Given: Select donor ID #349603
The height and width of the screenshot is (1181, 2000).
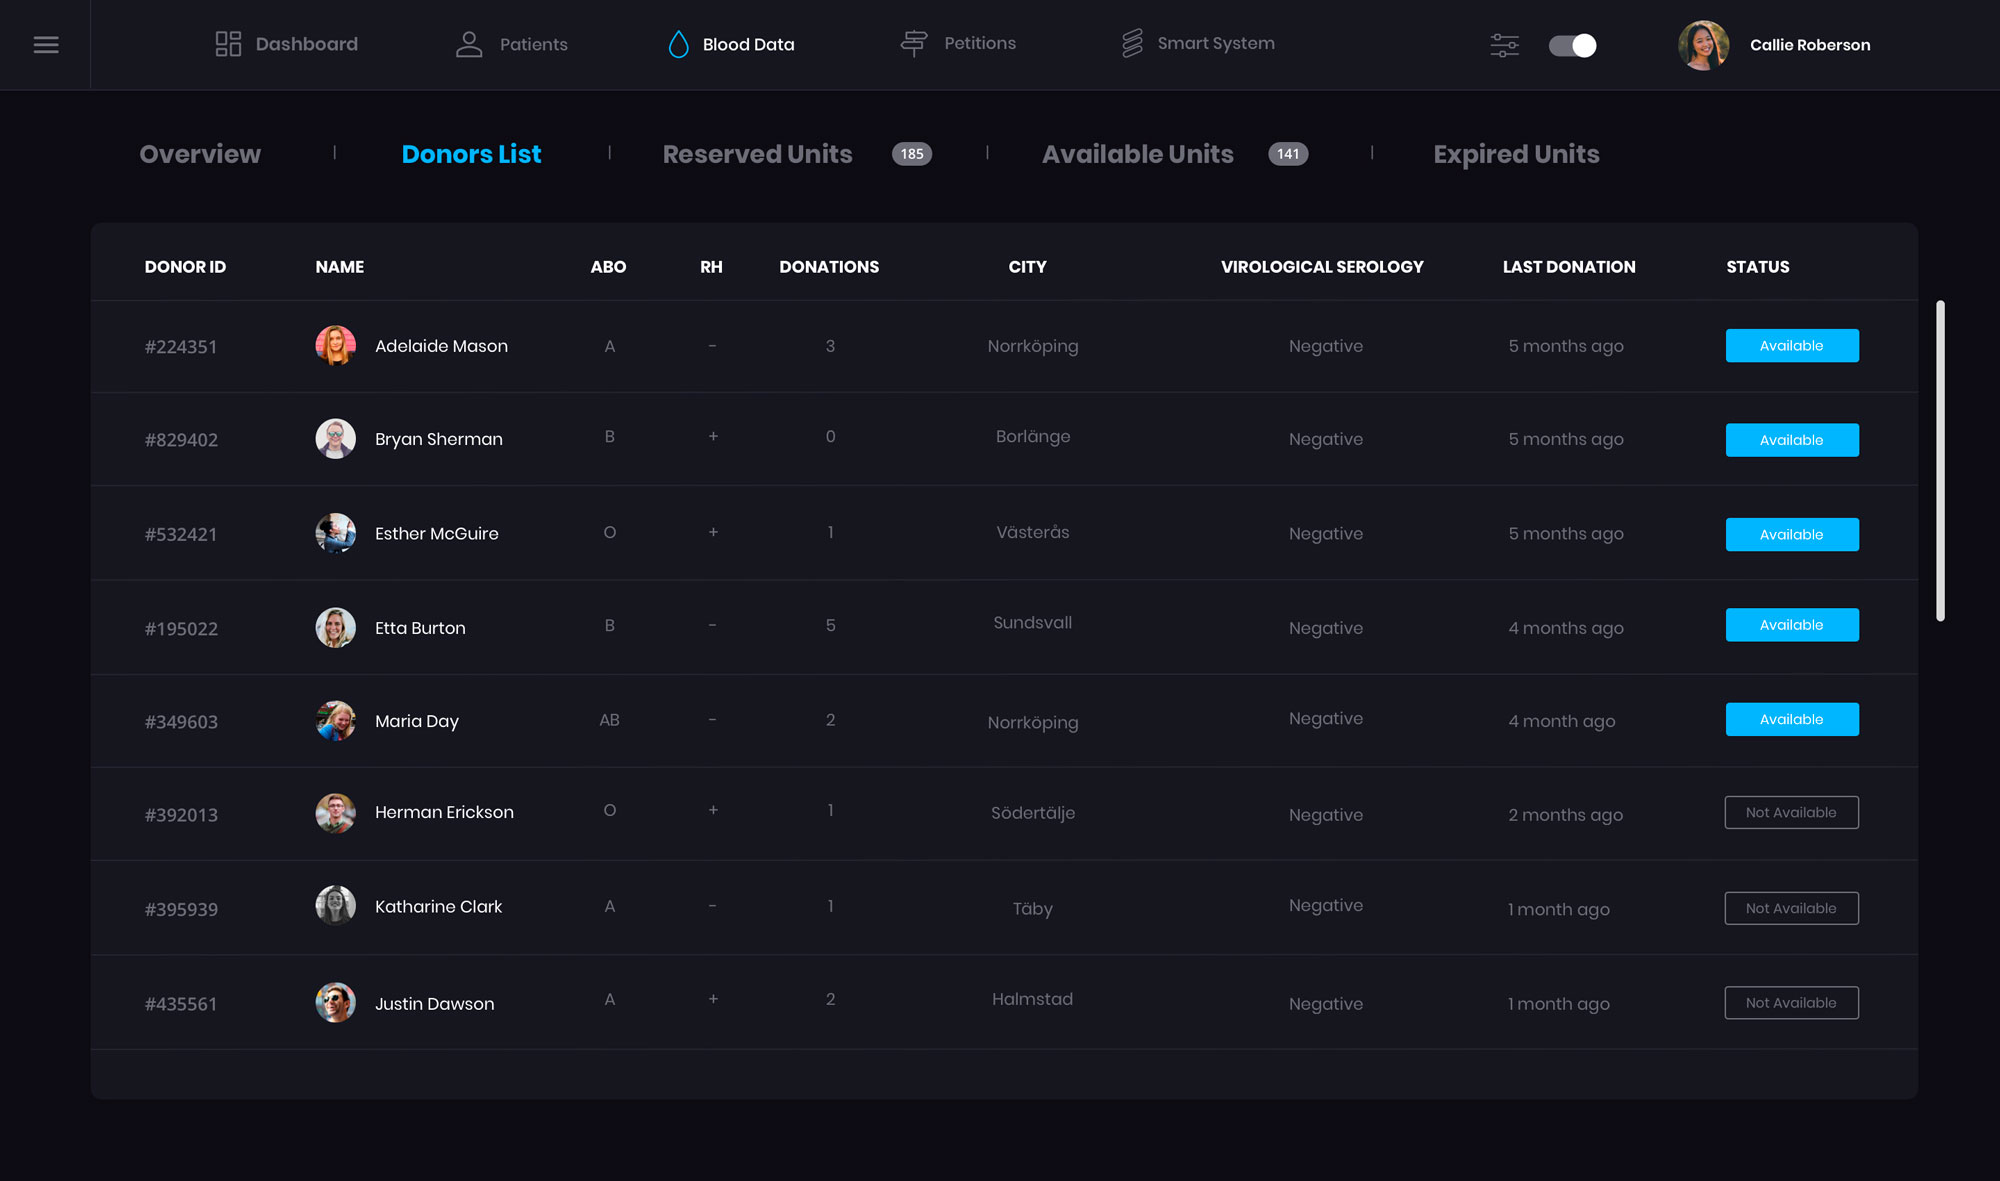Looking at the screenshot, I should 181,722.
